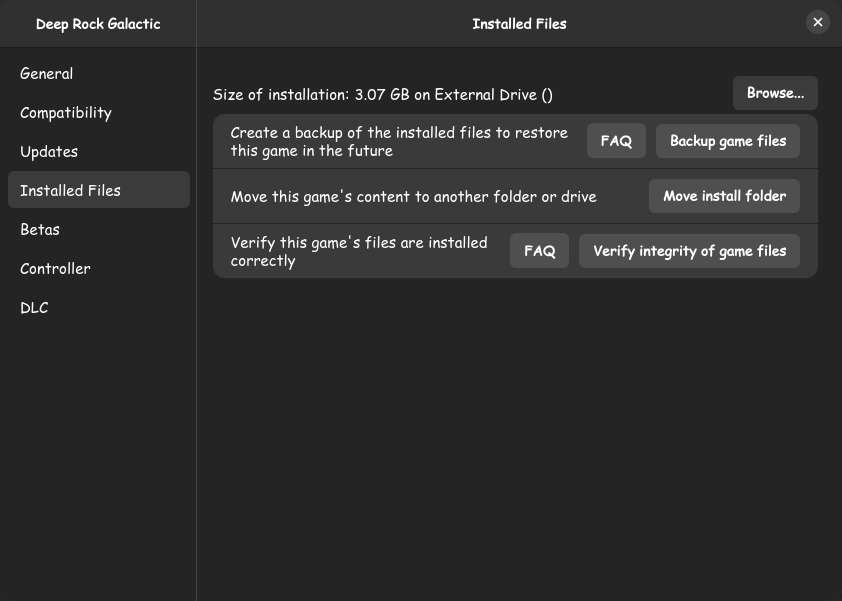Open the General settings section
842x601 pixels.
pos(46,73)
